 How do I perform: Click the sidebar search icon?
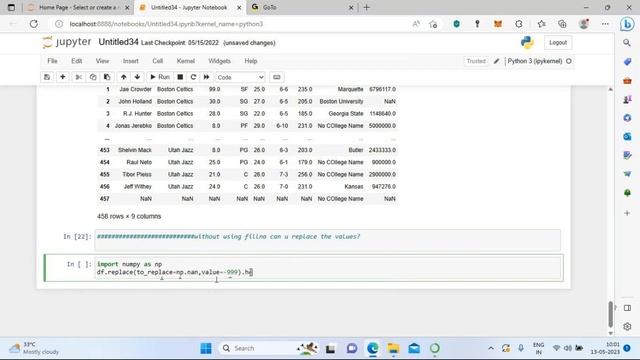[x=627, y=42]
